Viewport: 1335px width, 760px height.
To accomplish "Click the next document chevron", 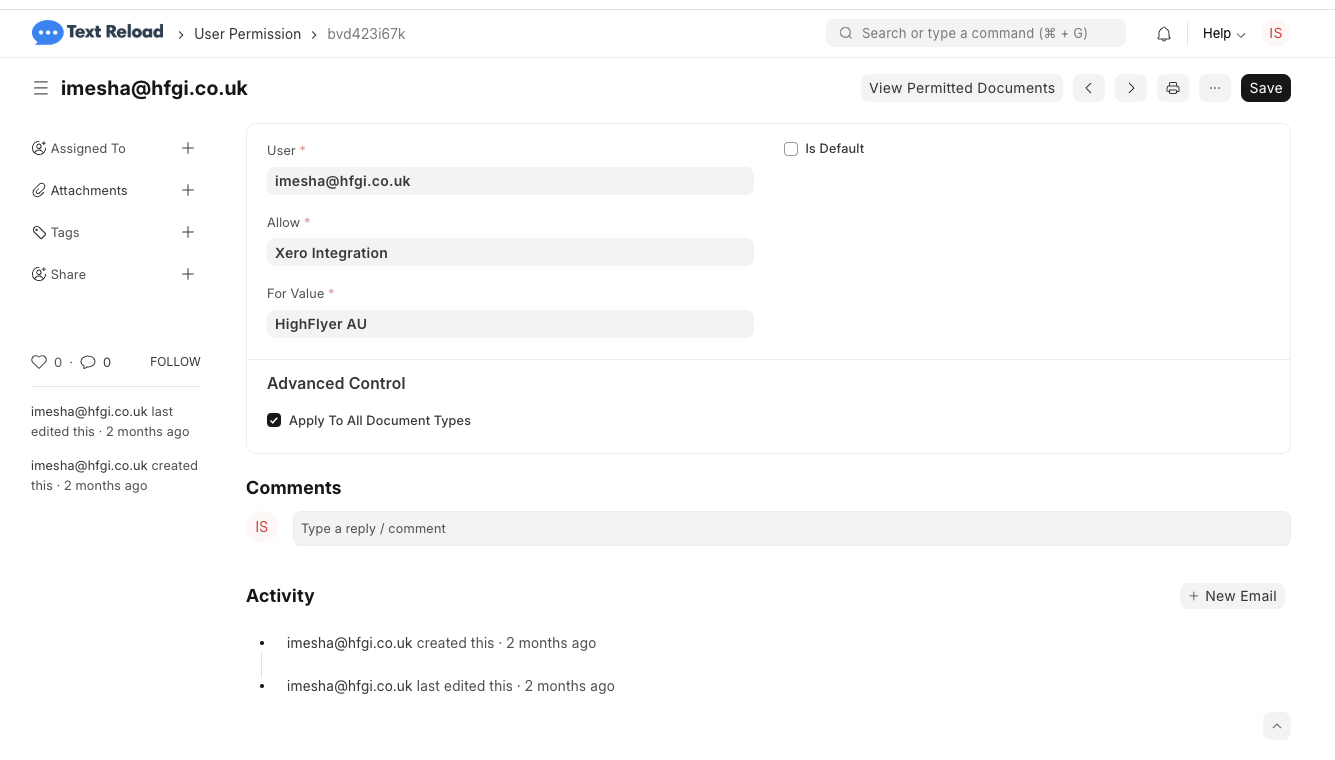I will 1131,88.
